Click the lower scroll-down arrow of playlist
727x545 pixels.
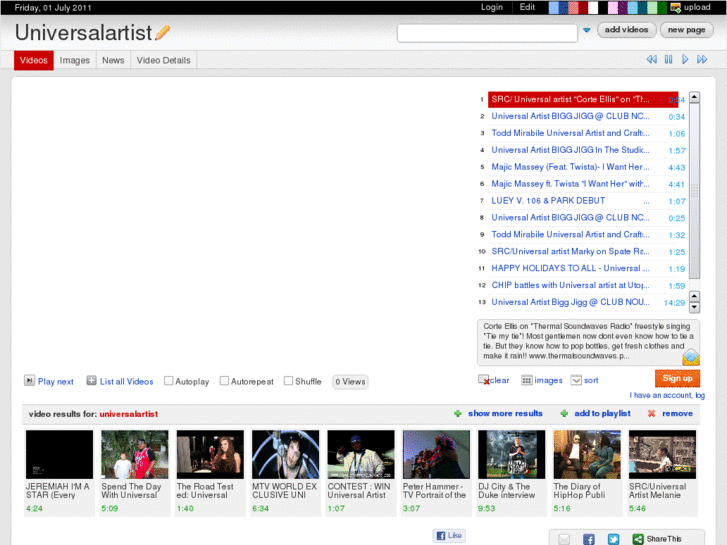point(694,307)
